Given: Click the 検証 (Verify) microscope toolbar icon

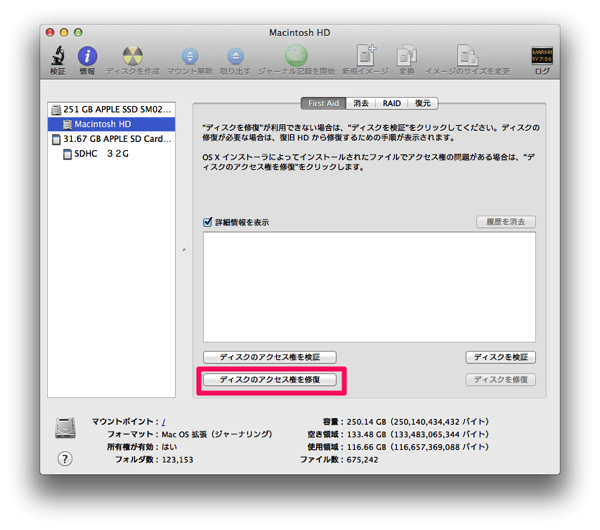Looking at the screenshot, I should [58, 55].
